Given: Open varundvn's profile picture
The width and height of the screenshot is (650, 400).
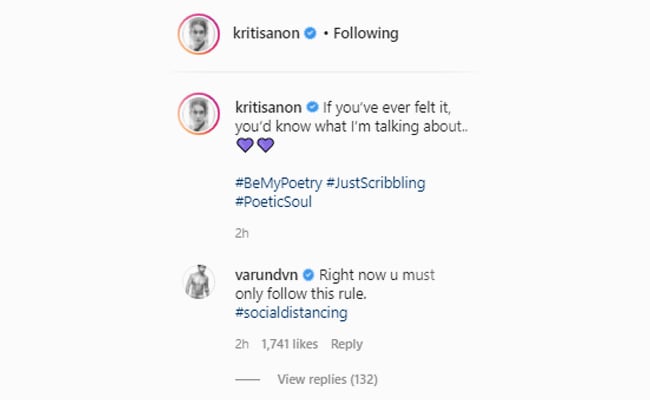Looking at the screenshot, I should (x=197, y=283).
